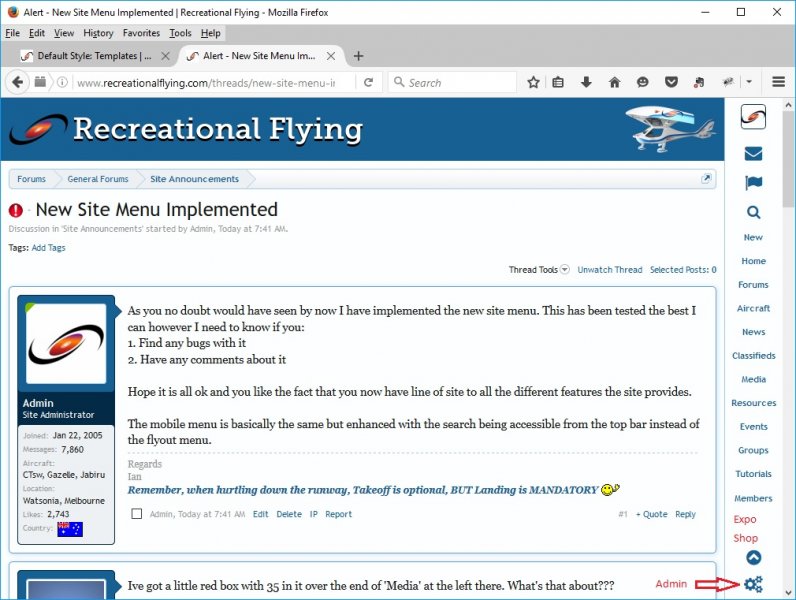Open Events in the sidebar menu
Image resolution: width=796 pixels, height=600 pixels.
point(753,426)
